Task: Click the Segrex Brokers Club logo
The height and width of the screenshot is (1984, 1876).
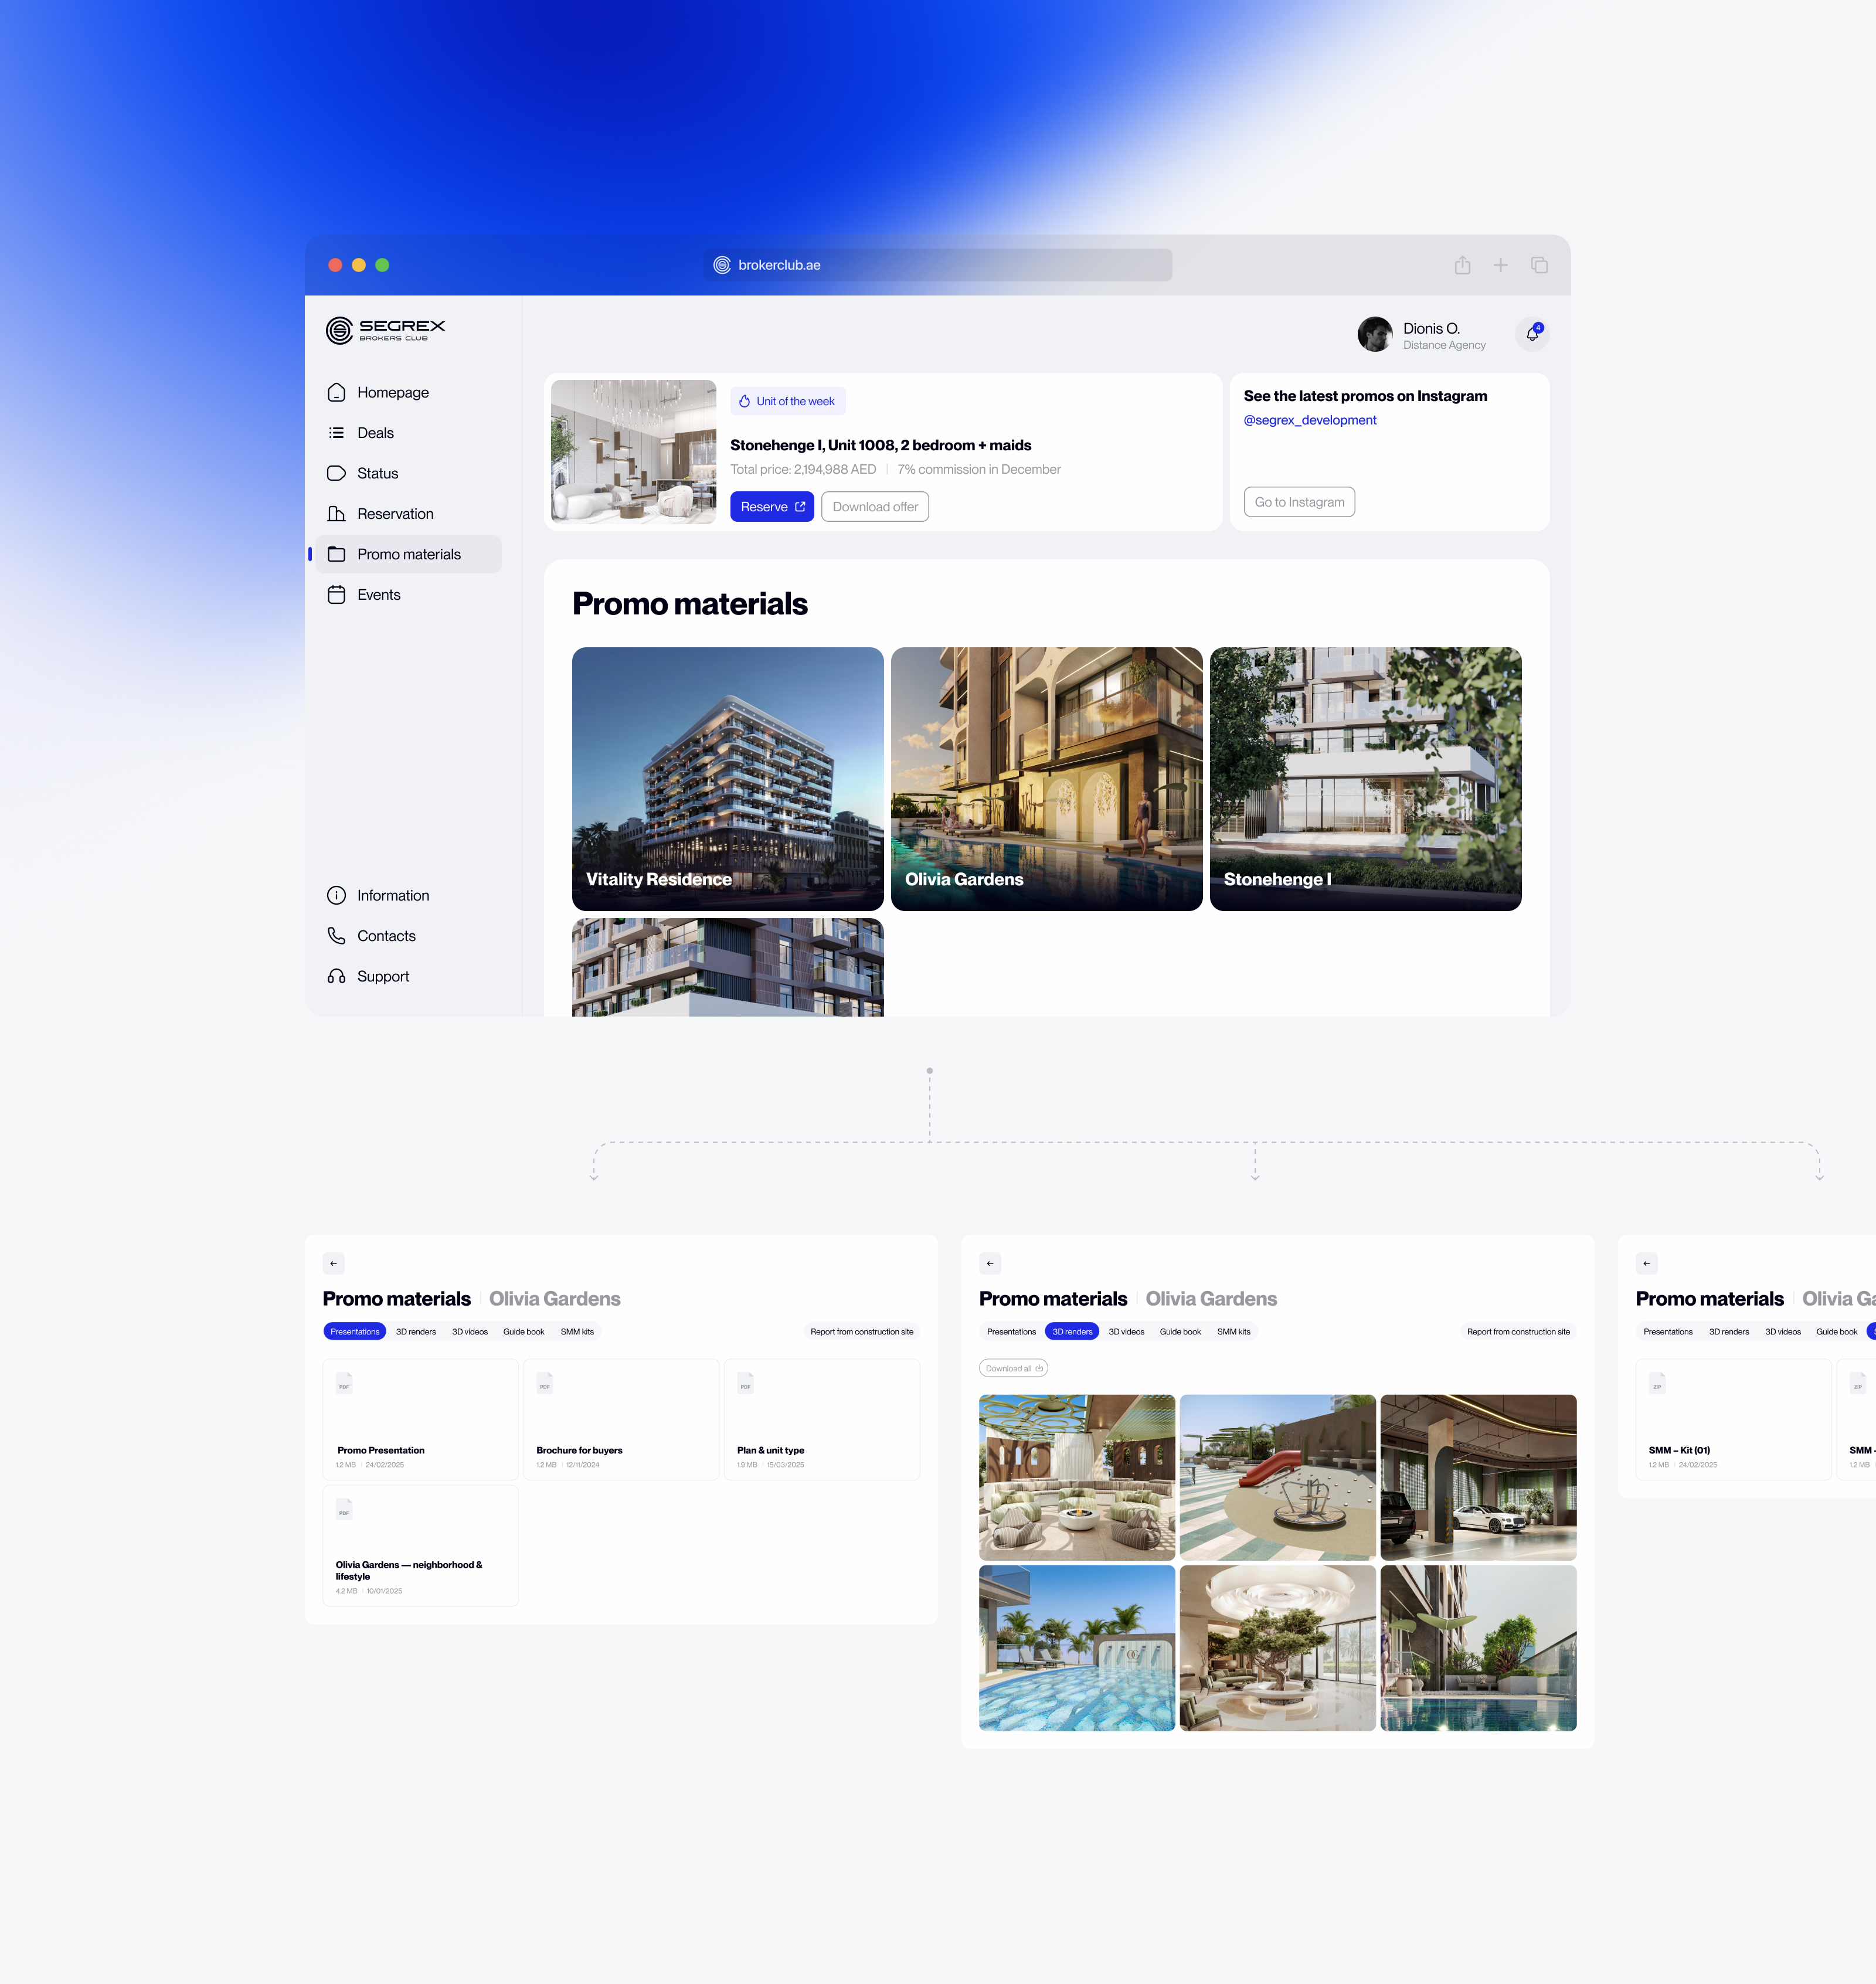Action: point(385,330)
